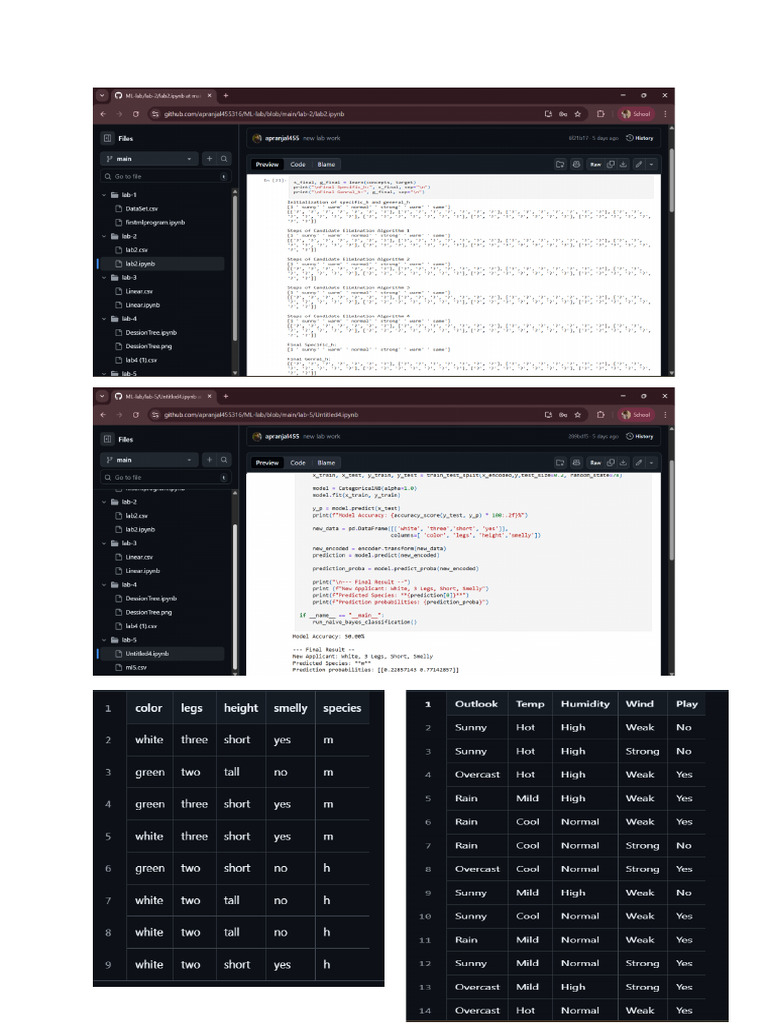Download raw file icon in bottom Untitled4 window
768x1024 pixels.
[x=623, y=462]
